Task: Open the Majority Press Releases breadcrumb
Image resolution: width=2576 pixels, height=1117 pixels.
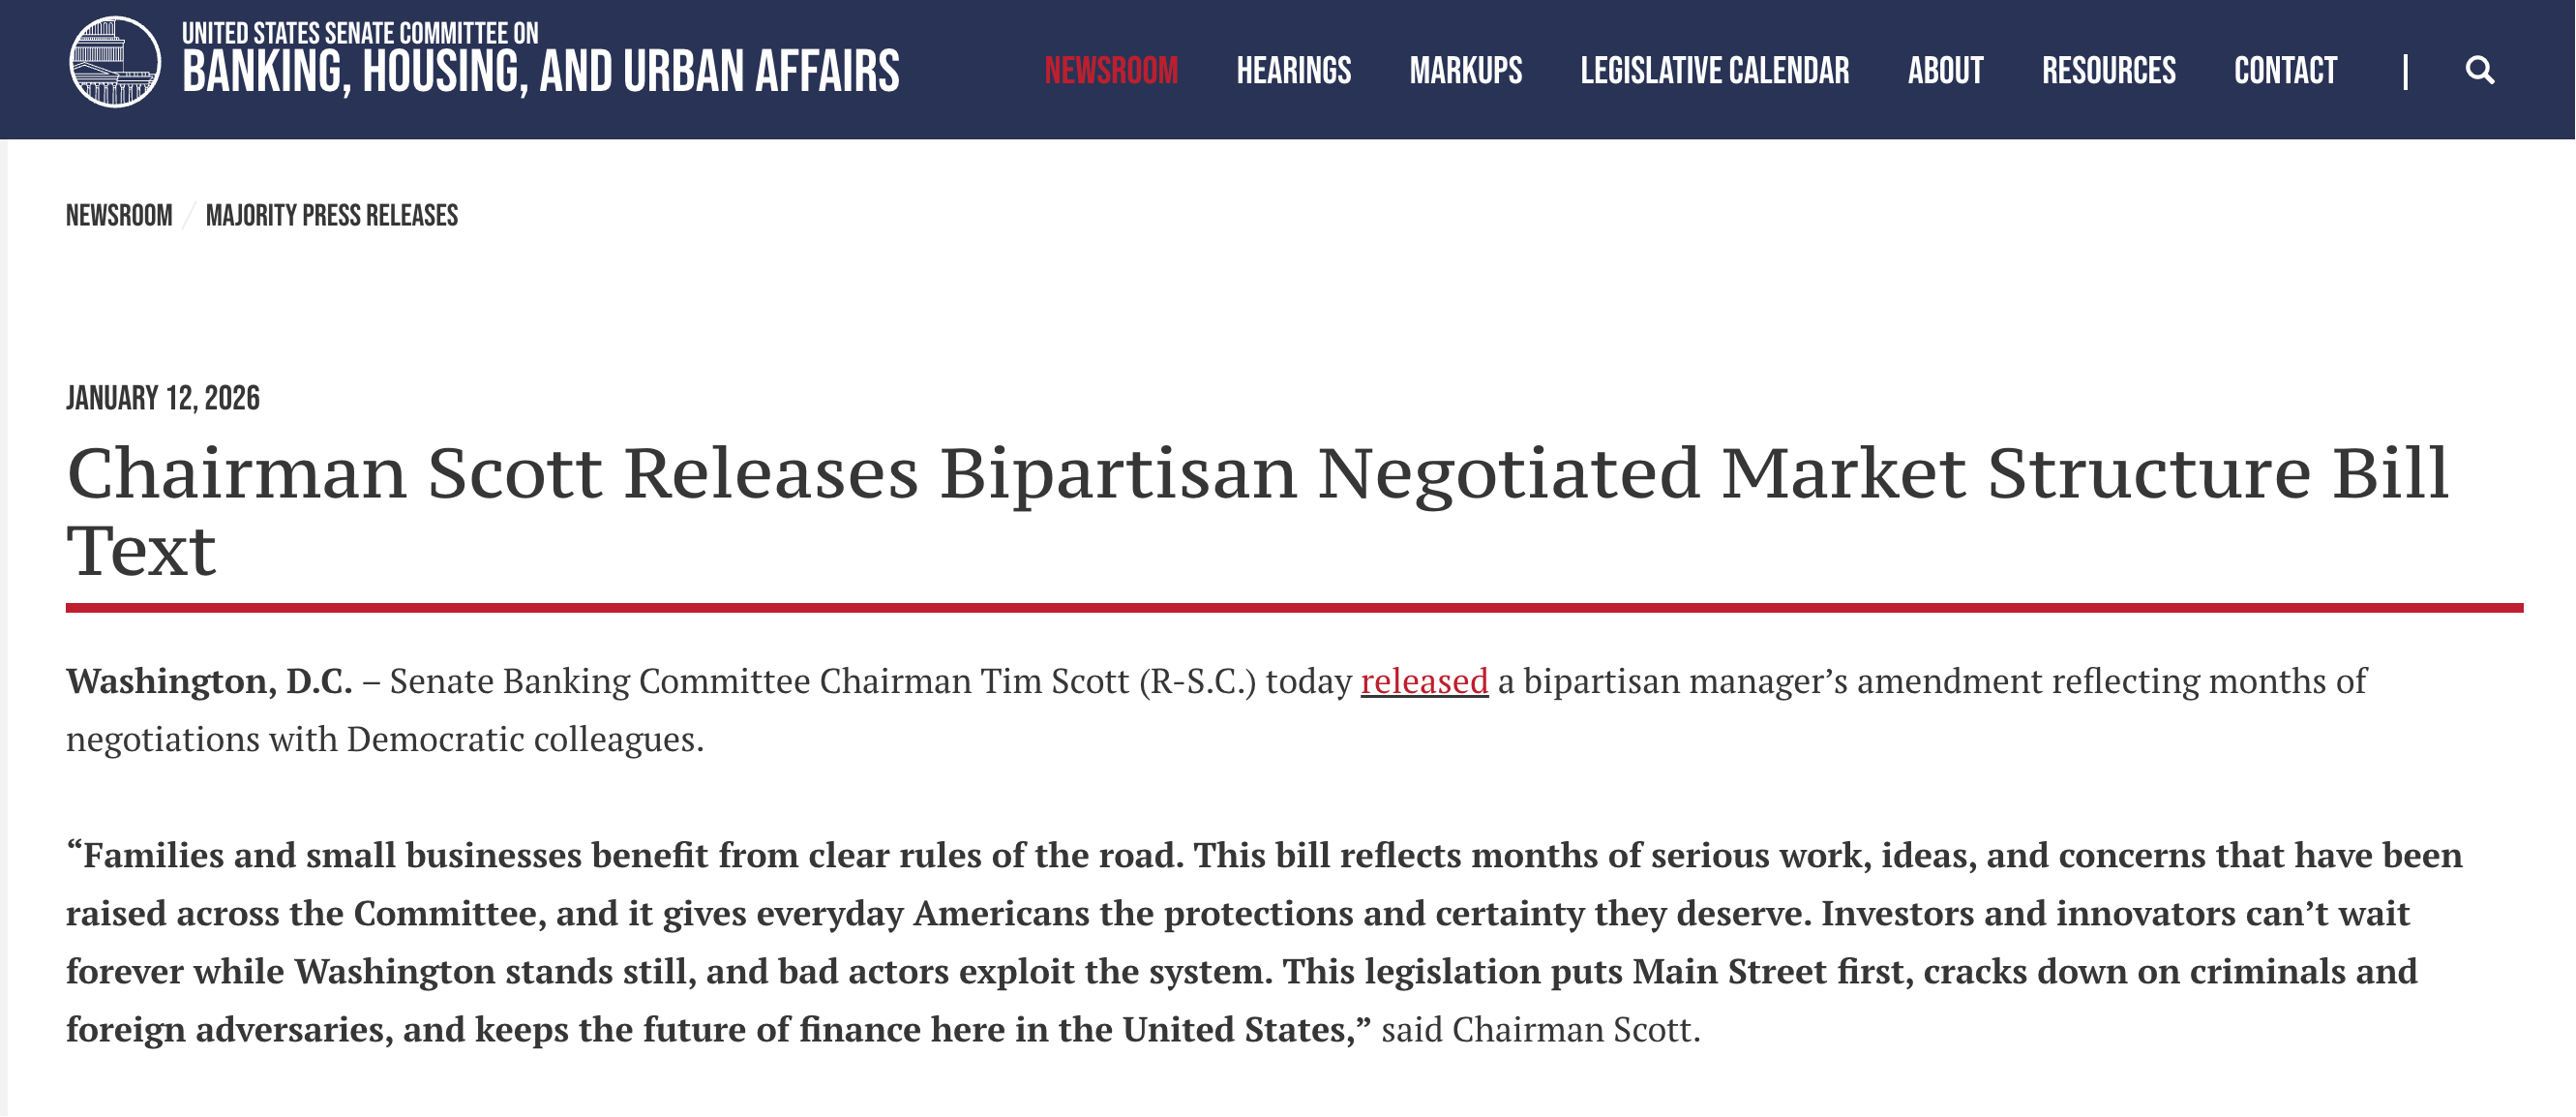Action: (x=331, y=216)
